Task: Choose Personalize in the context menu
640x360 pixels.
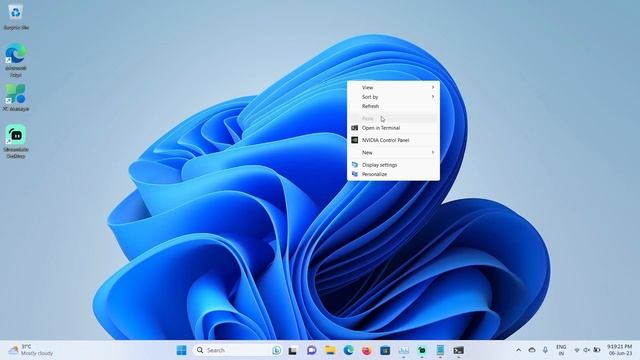Action: (393, 174)
